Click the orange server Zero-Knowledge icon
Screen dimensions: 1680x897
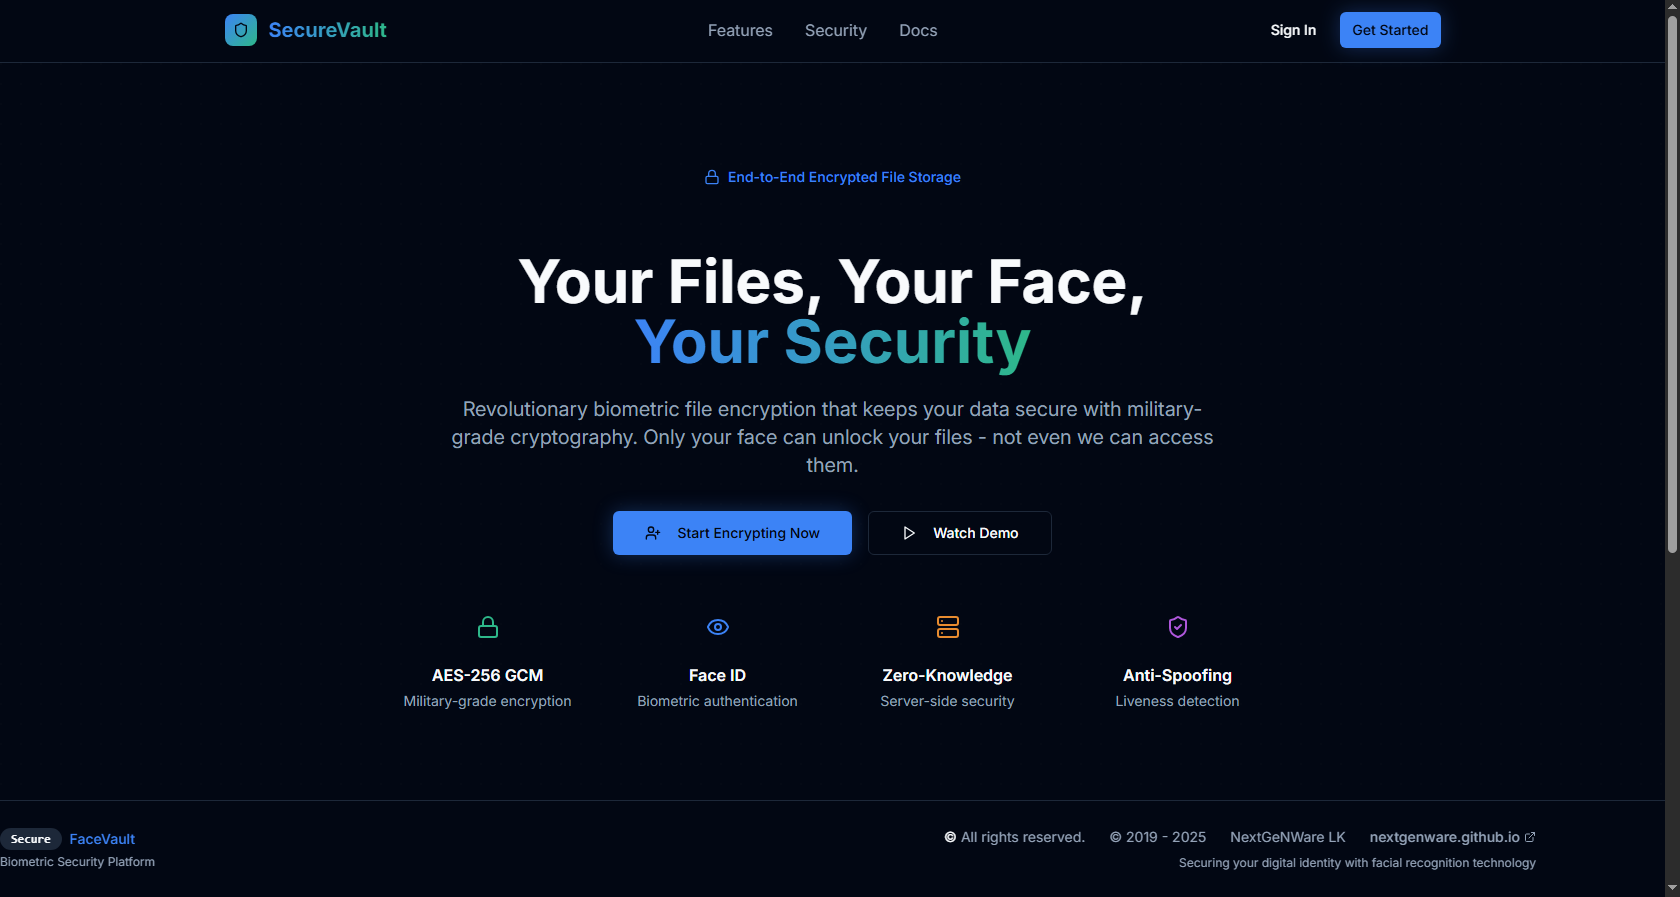tap(948, 627)
